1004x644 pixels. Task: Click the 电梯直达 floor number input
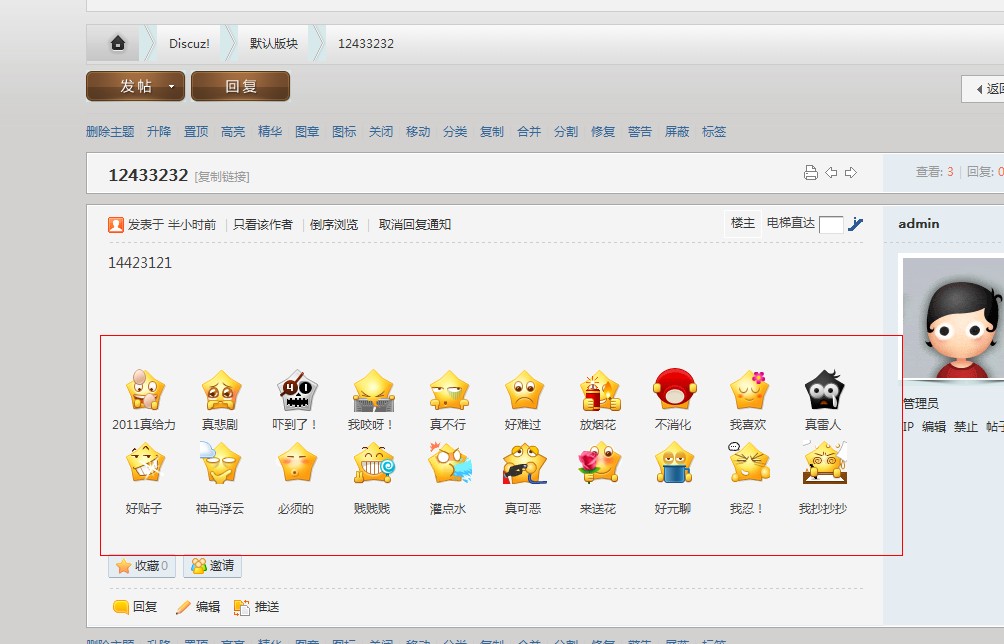tap(831, 225)
